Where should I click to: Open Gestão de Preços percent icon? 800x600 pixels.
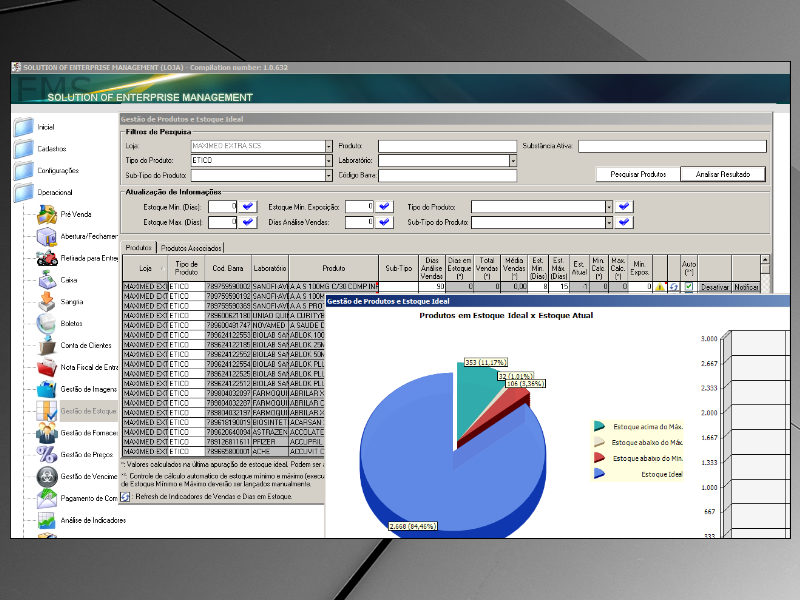pos(47,455)
